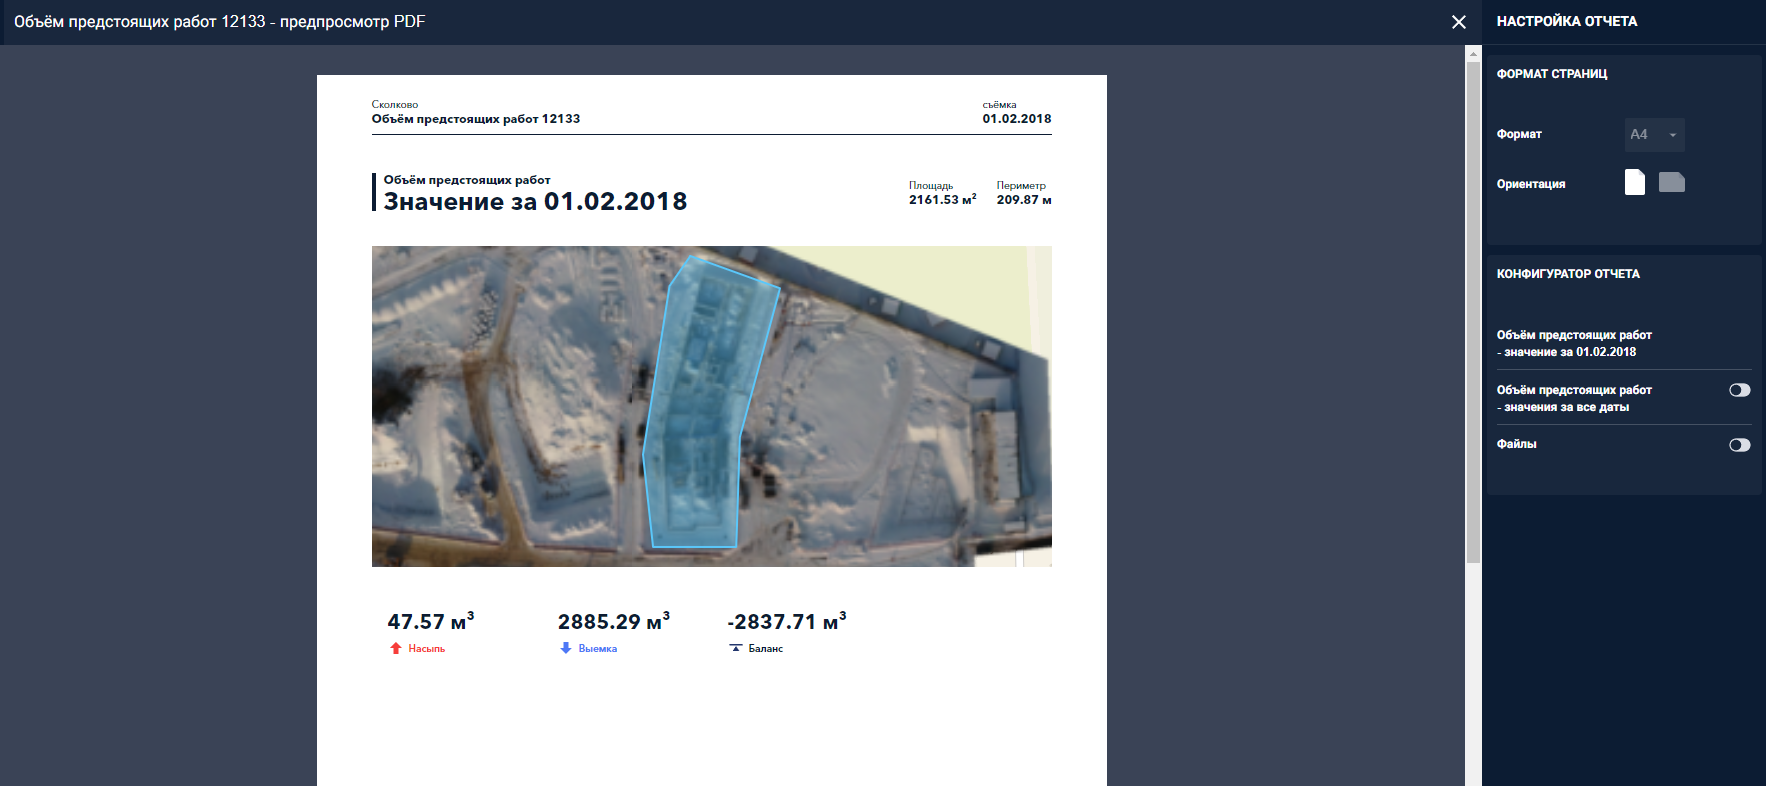Select 'значение за 01.02.2018' configurator item
The width and height of the screenshot is (1766, 786).
point(1573,343)
